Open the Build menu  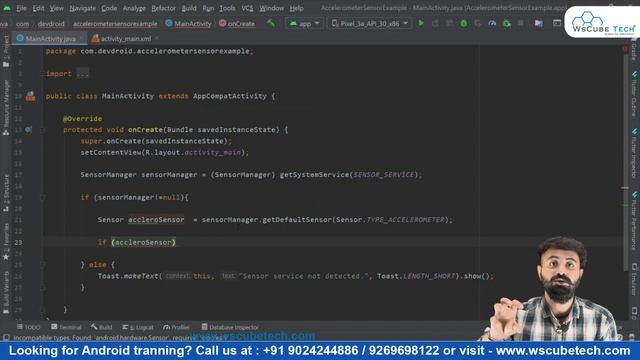pyautogui.click(x=189, y=8)
